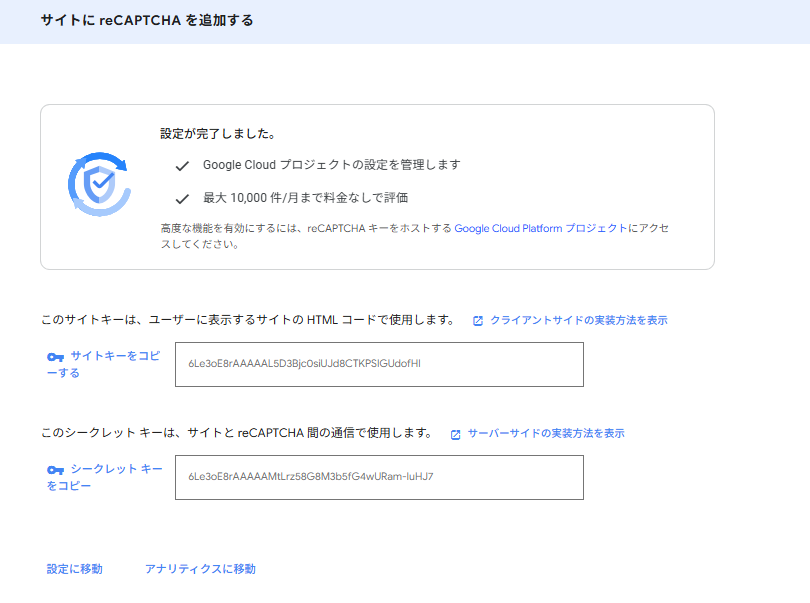Open サーバーサイドの実装方法を表示 link
The image size is (810, 603).
click(x=546, y=434)
